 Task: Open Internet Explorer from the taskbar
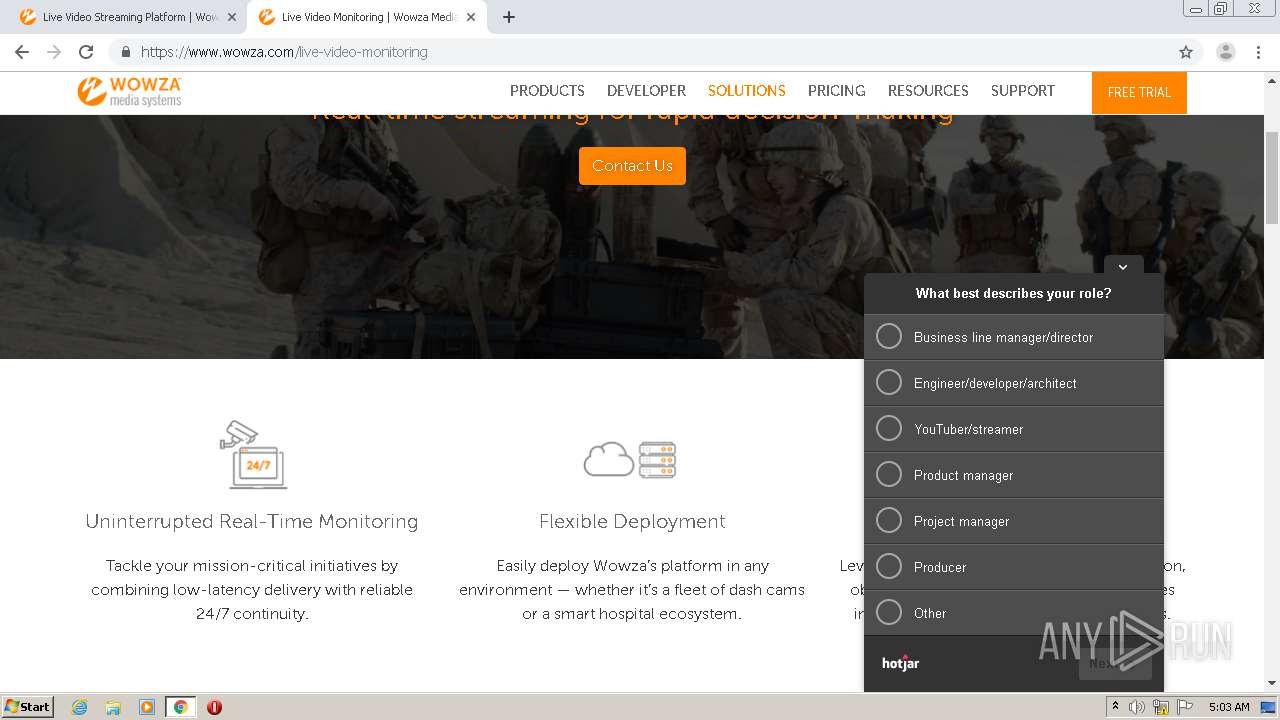(80, 707)
